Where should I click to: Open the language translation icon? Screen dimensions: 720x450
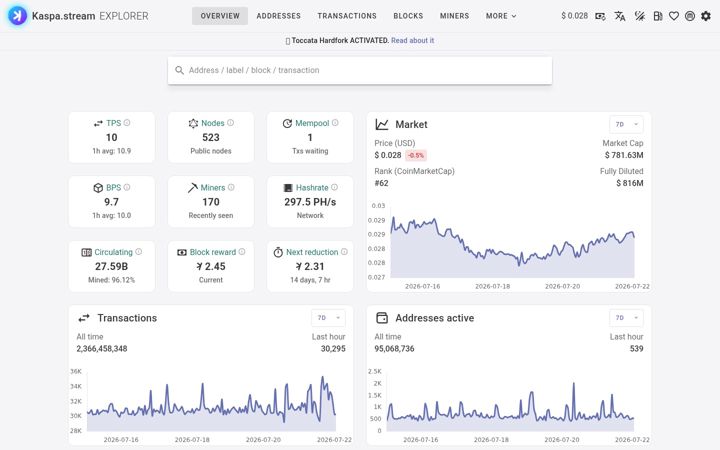click(x=620, y=16)
